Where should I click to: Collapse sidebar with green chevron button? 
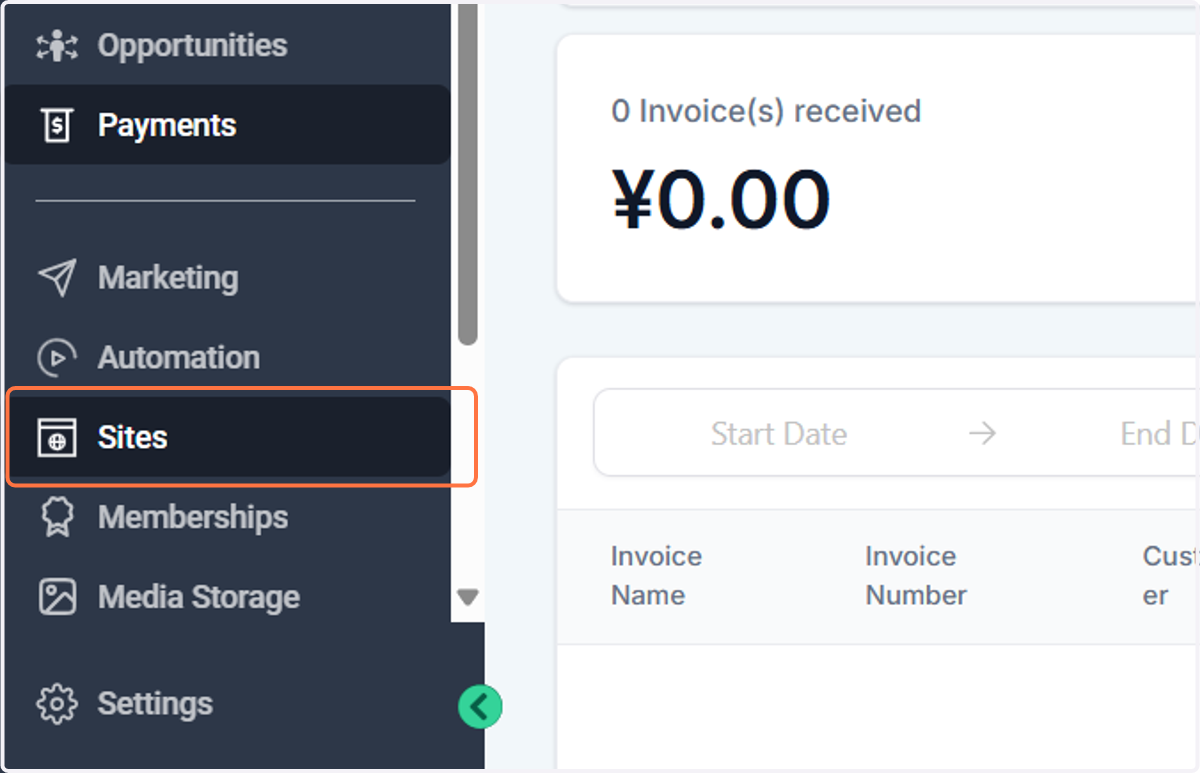coord(480,707)
